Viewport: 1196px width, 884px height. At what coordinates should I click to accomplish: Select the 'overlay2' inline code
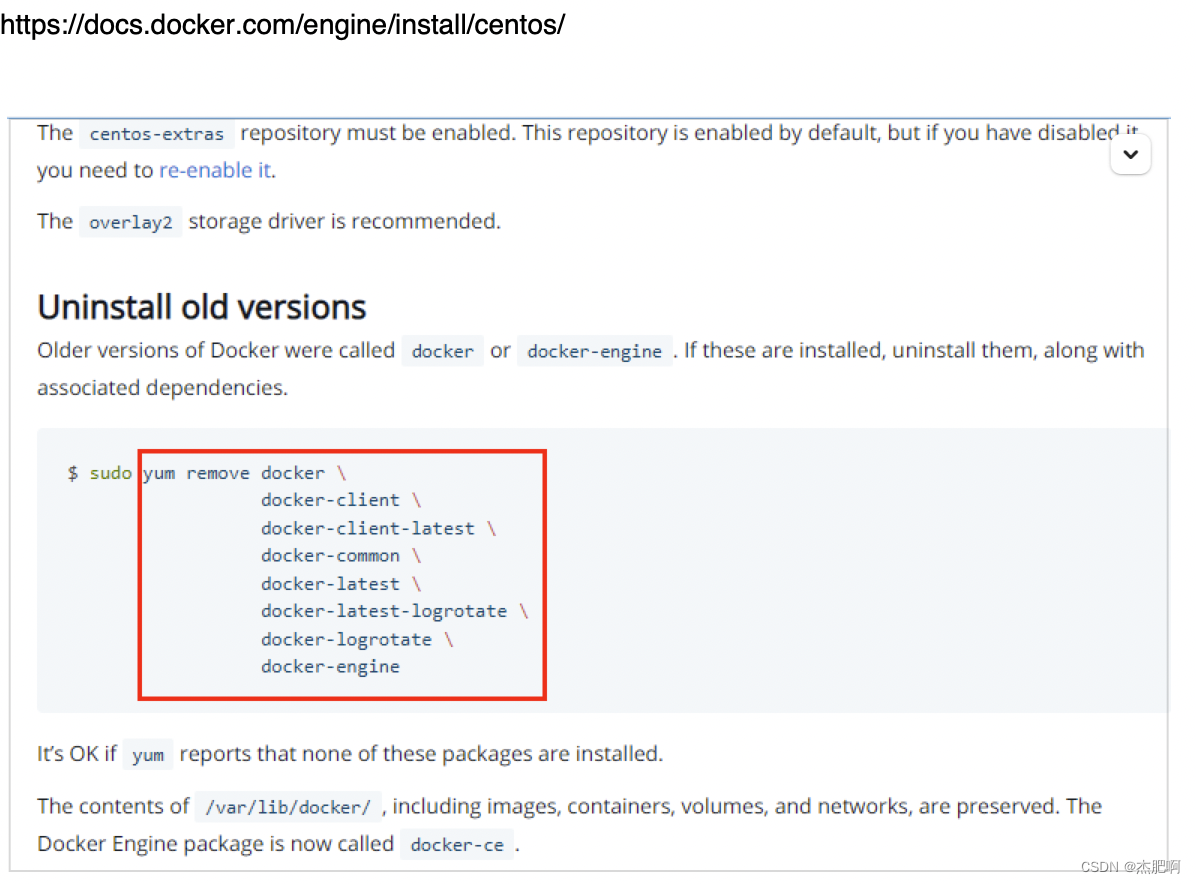point(130,223)
